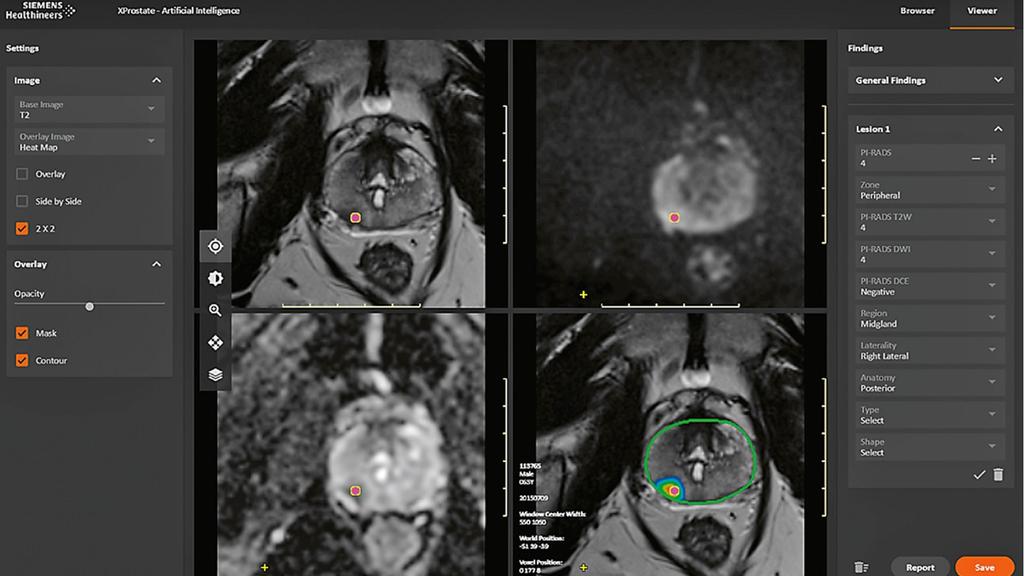Click the Report button
The image size is (1024, 576).
tap(919, 566)
